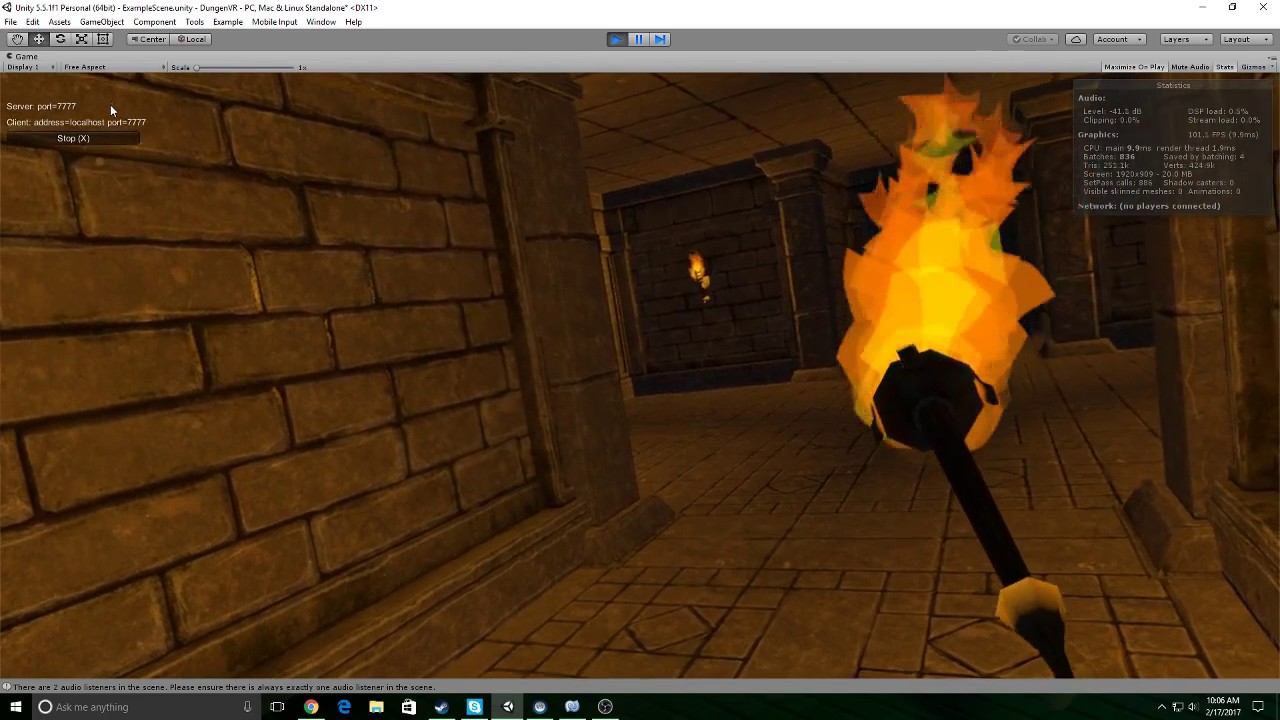The width and height of the screenshot is (1280, 720).
Task: Open the Layers dropdown
Action: [1186, 39]
